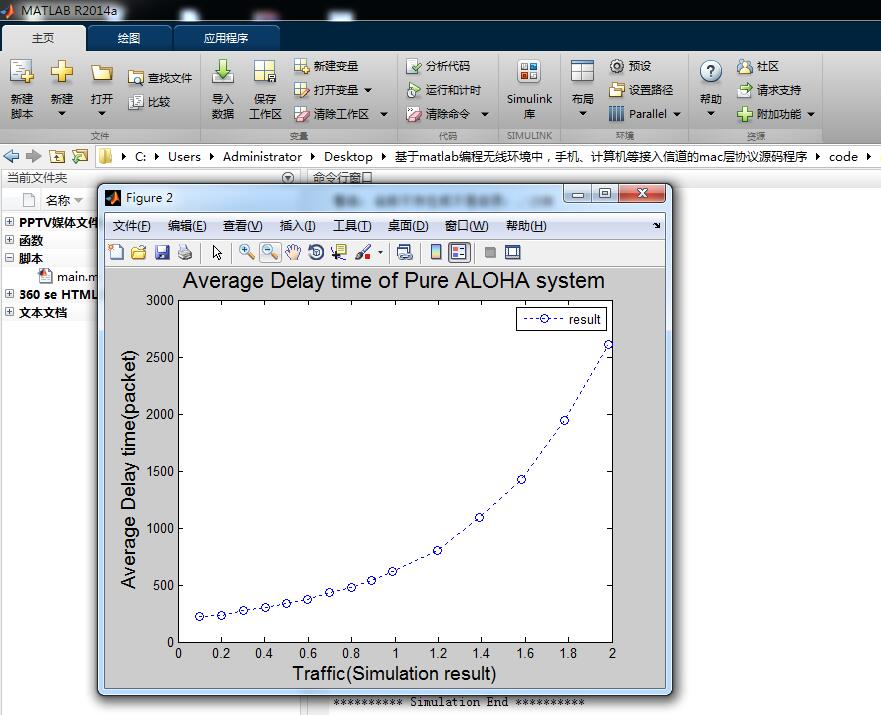
Task: Go forward using the address bar forward arrow
Action: tap(34, 156)
